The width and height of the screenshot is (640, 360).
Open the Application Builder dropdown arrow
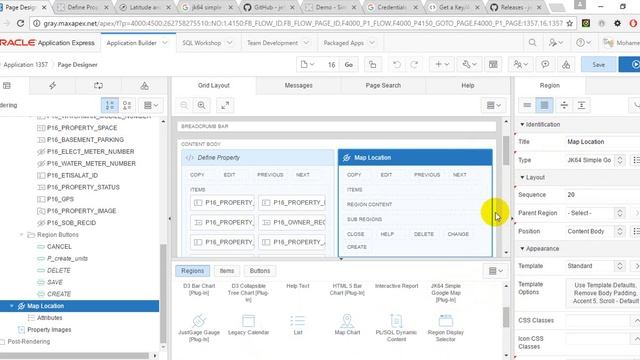coord(165,42)
